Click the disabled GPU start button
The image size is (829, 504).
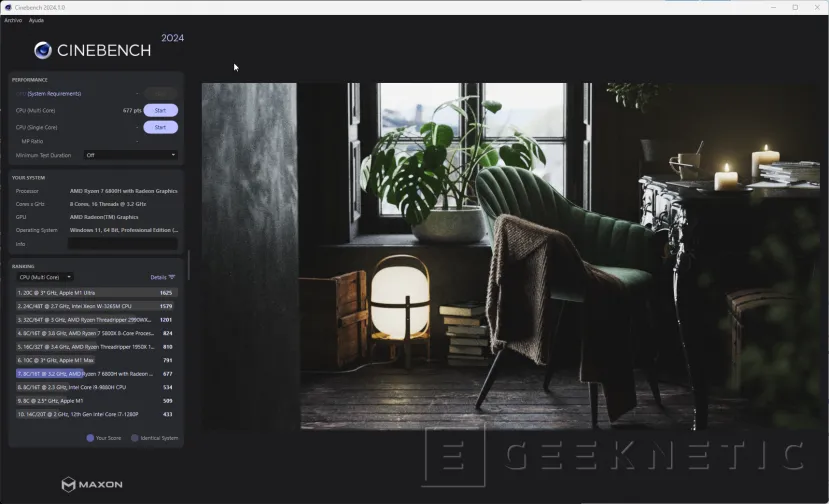[160, 94]
